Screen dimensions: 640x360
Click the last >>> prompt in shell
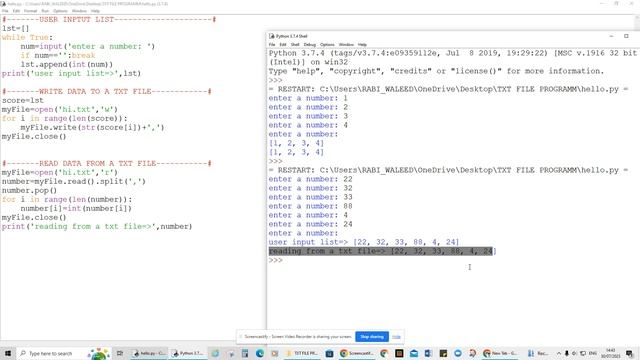(x=276, y=260)
